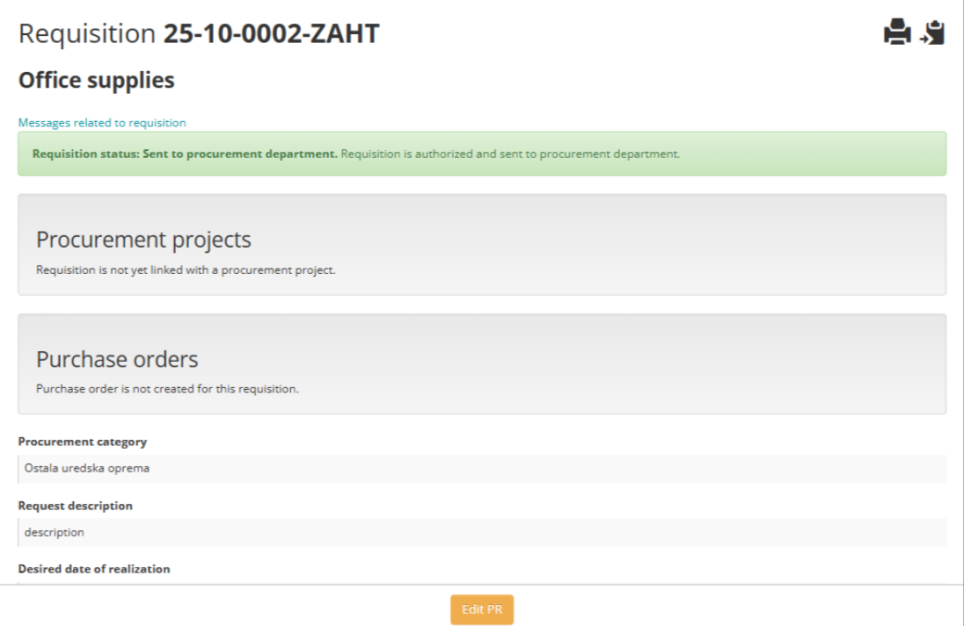Click the Purchase orders panel heading
The image size is (964, 626).
tap(117, 359)
